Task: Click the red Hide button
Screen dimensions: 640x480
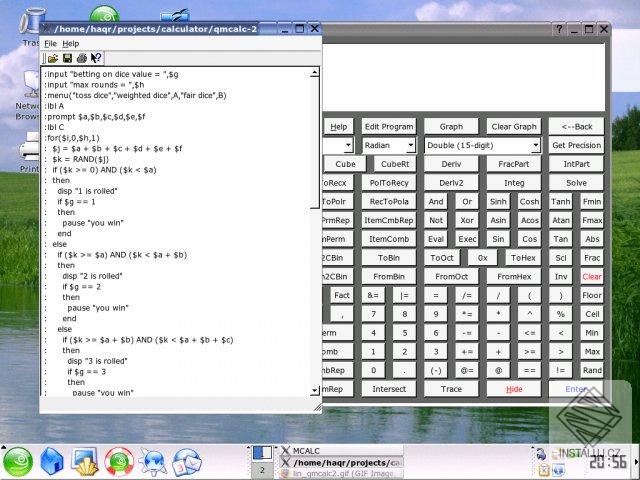Action: coord(514,389)
